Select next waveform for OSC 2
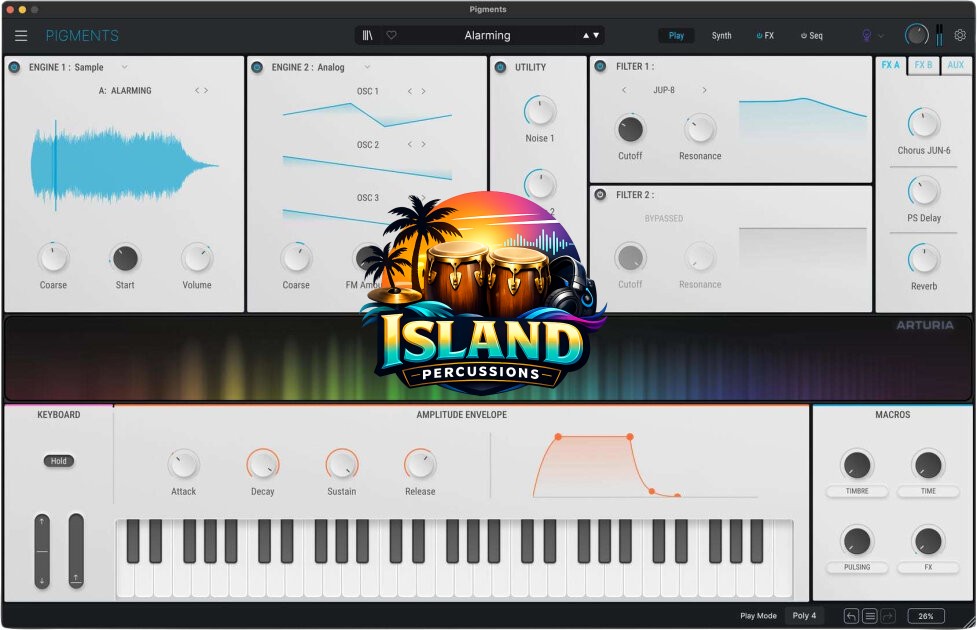Viewport: 977px width, 630px height. click(x=423, y=144)
